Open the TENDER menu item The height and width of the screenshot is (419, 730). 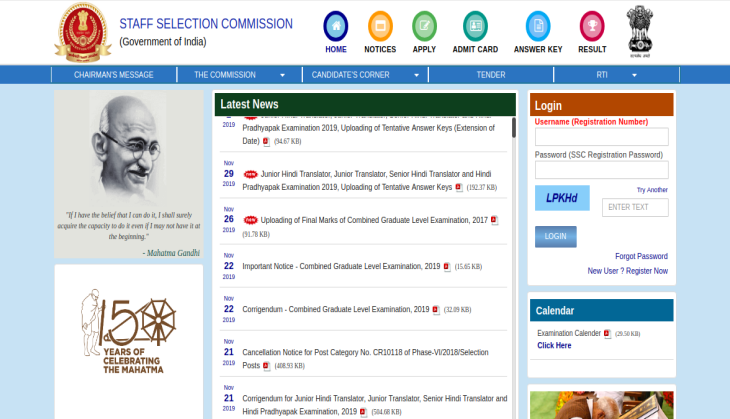coord(491,75)
